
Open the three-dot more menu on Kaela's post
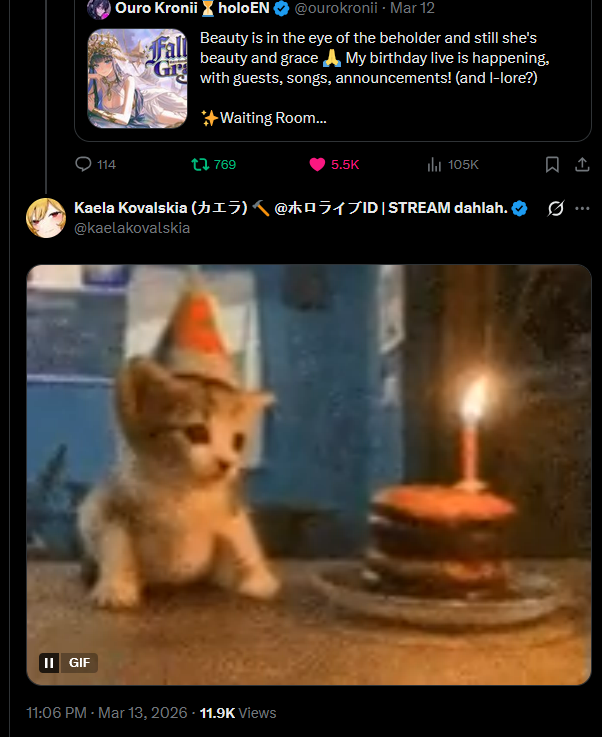tap(582, 208)
